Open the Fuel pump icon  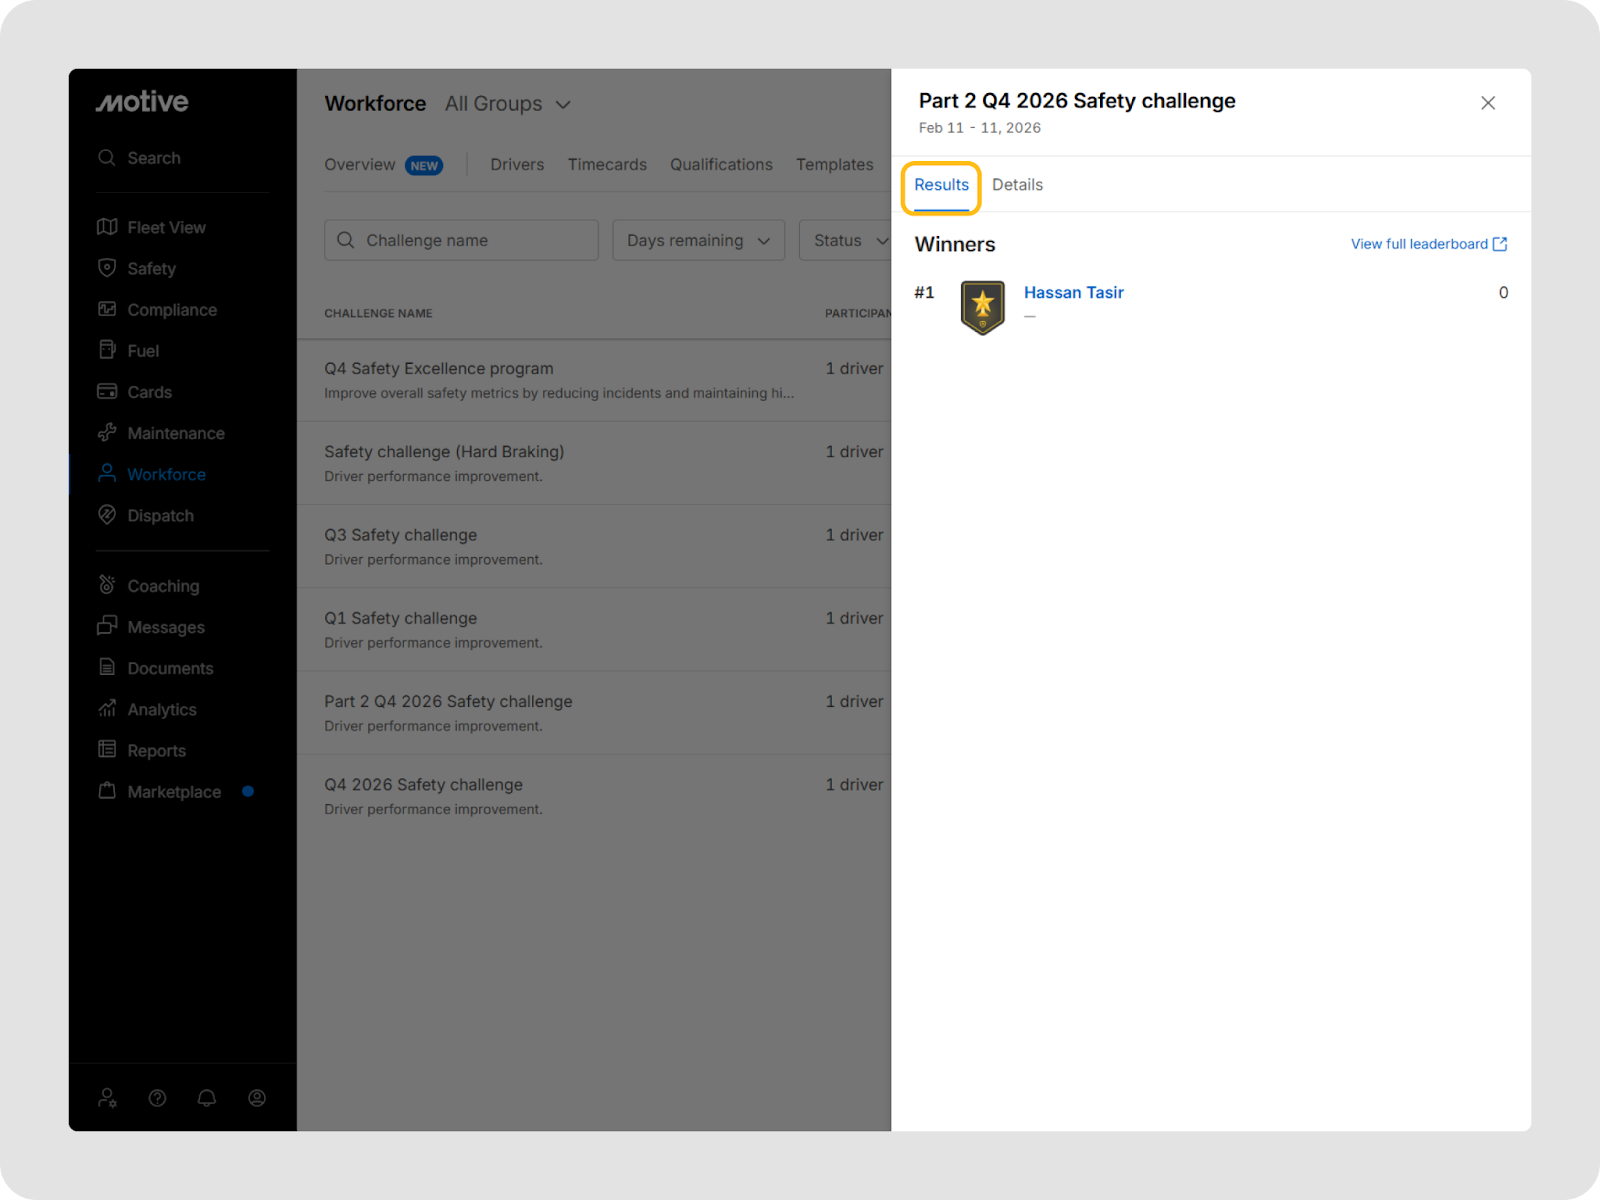107,350
